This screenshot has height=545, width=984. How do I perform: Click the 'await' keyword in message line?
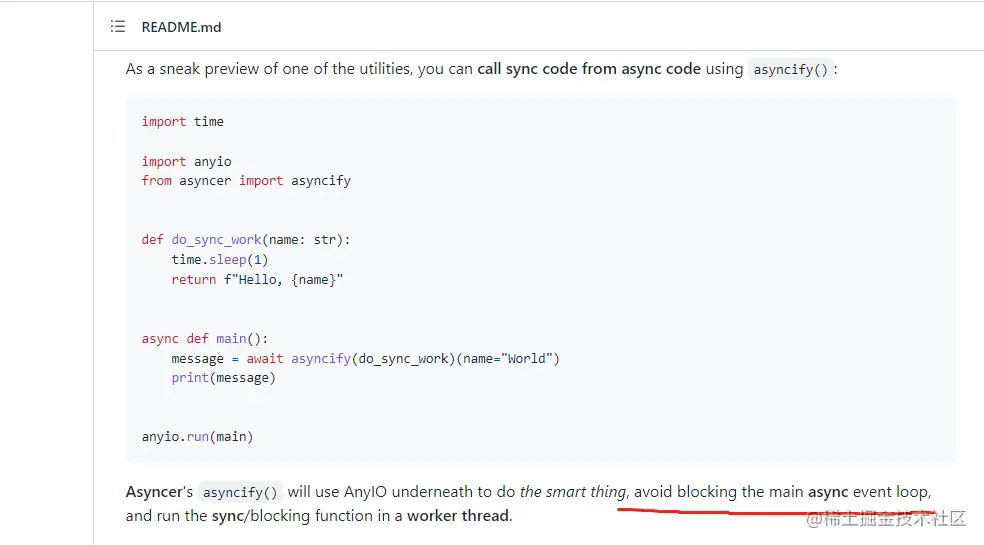[265, 359]
